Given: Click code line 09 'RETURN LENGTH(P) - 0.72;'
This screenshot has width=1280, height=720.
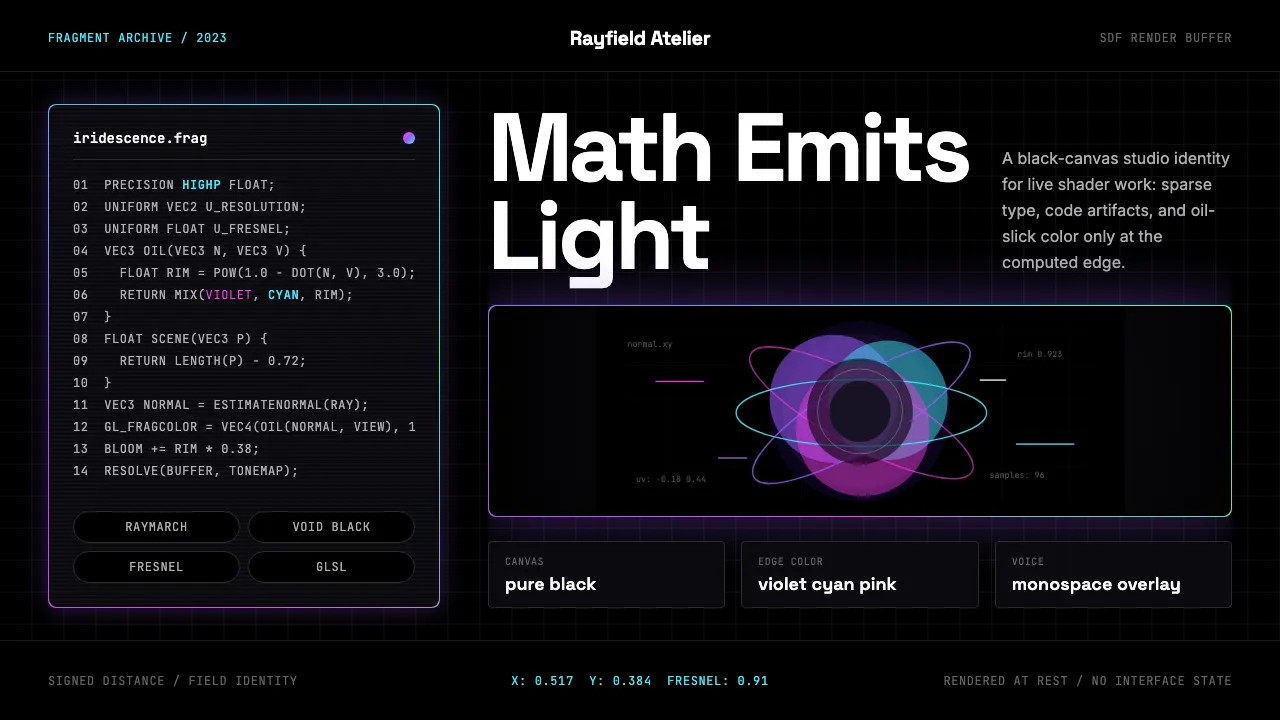Looking at the screenshot, I should [190, 361].
